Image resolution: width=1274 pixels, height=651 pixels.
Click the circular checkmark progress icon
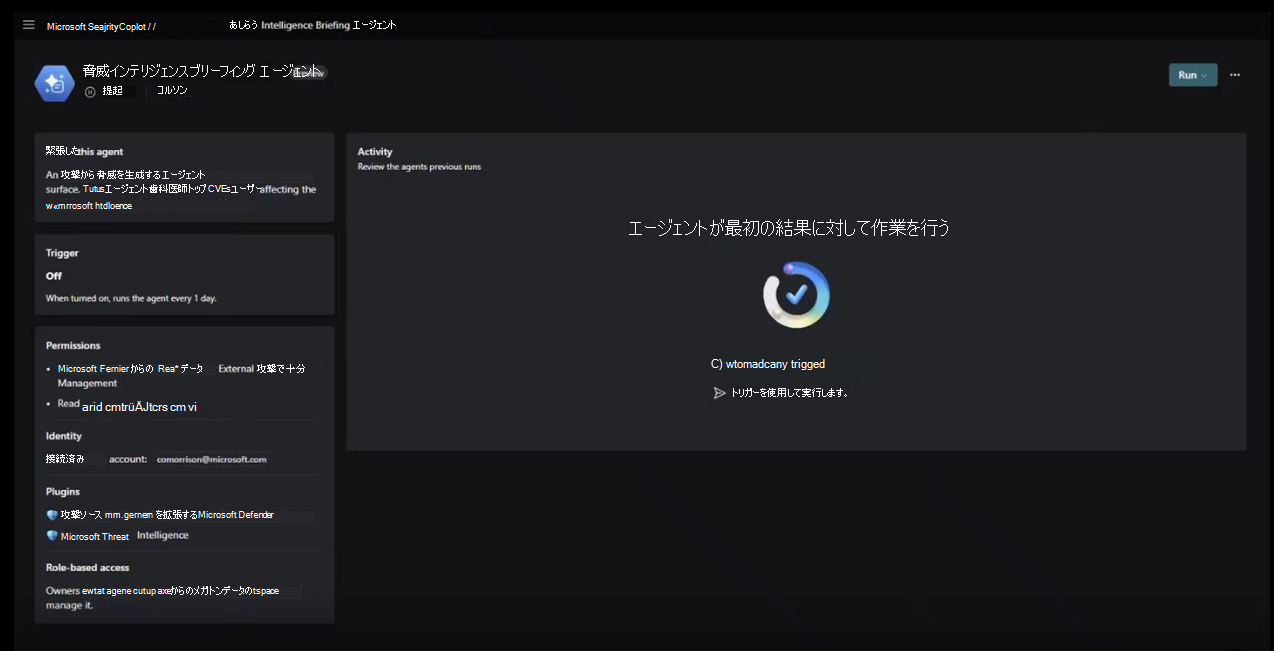[x=796, y=295]
